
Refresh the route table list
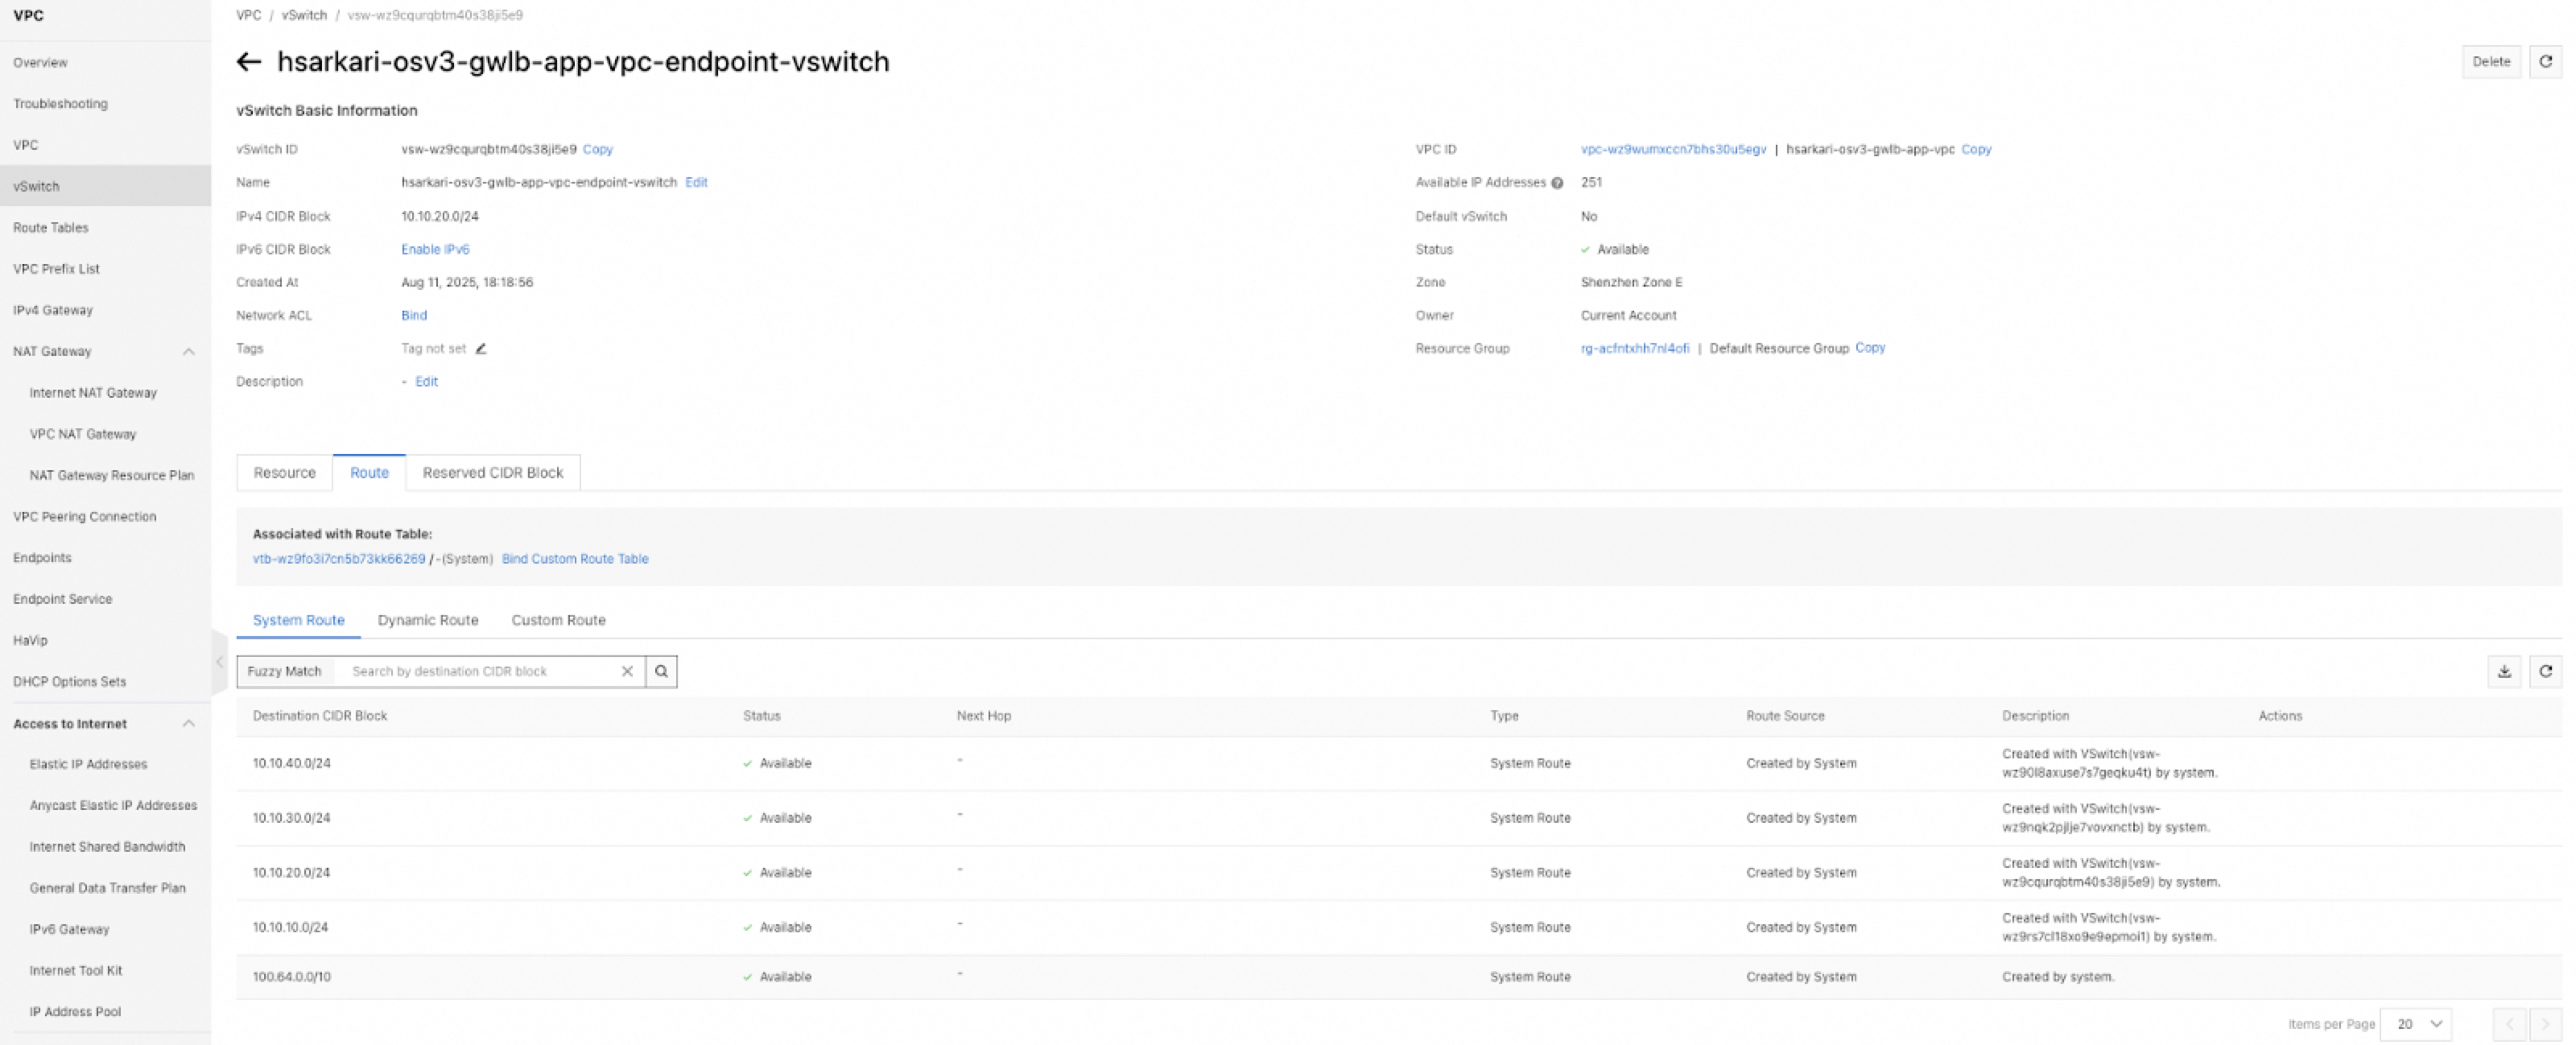pyautogui.click(x=2545, y=672)
